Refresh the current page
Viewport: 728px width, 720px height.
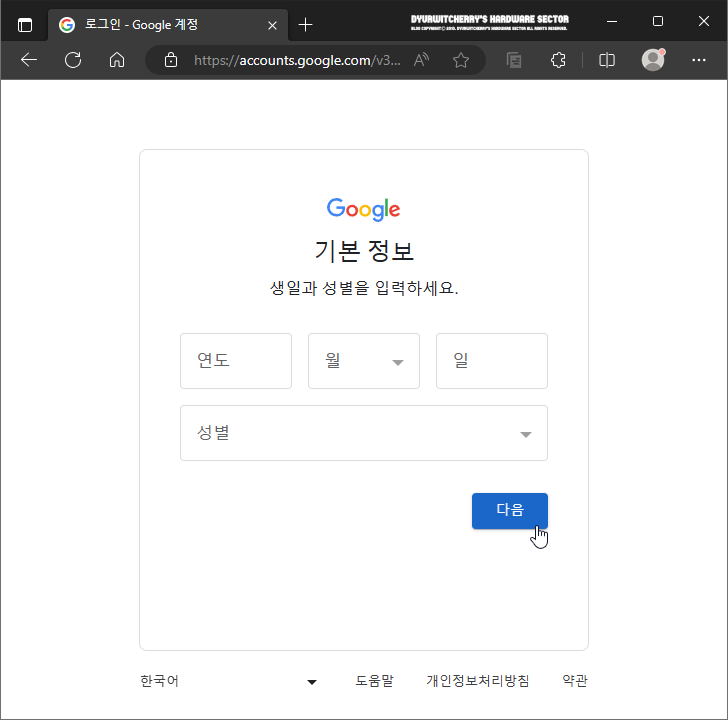(x=73, y=60)
